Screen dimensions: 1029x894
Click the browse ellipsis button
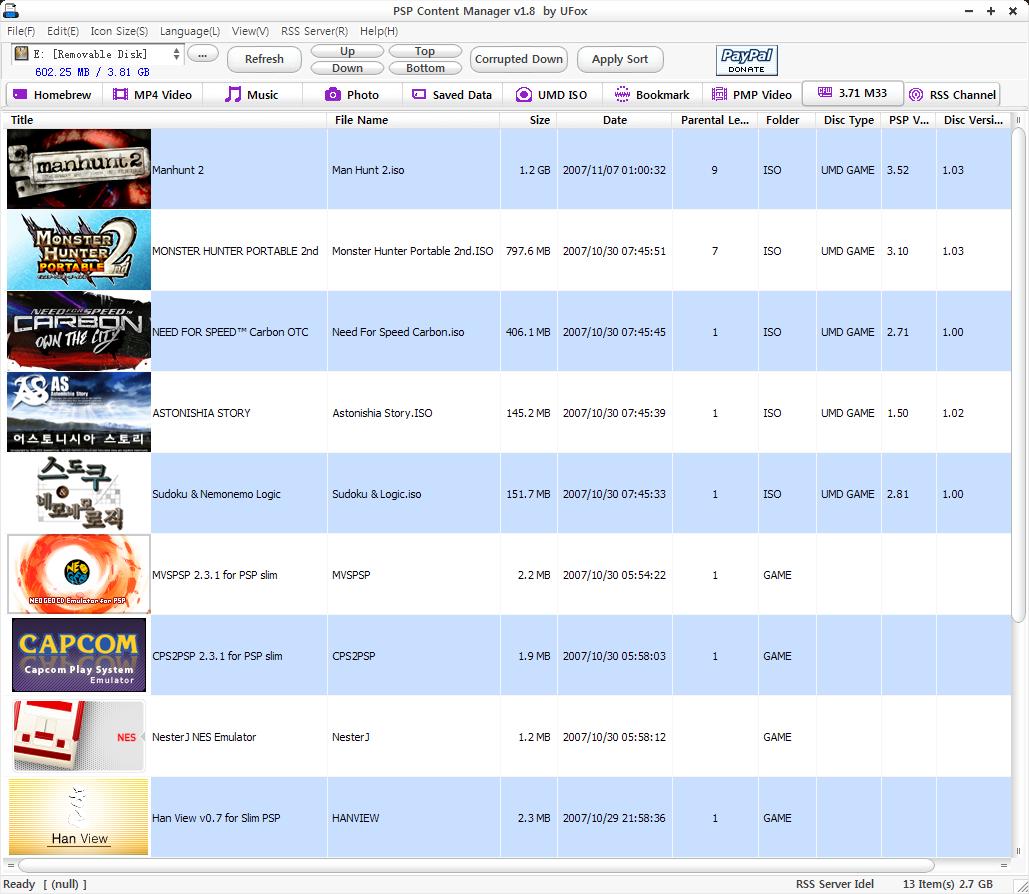point(203,54)
